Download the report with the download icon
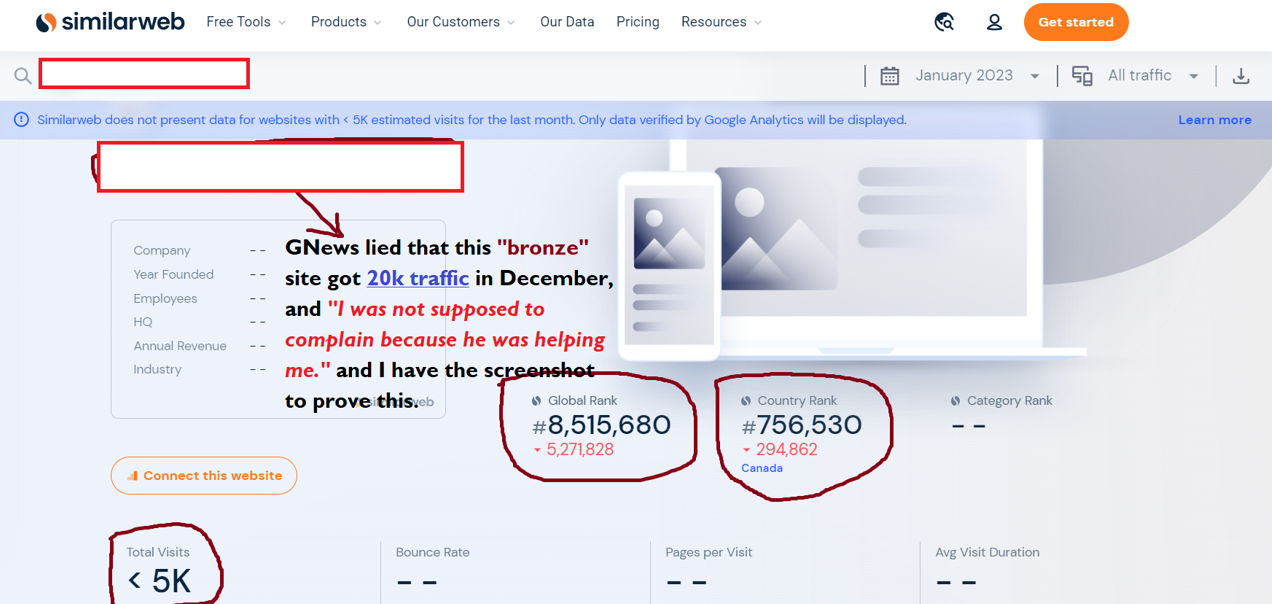Image resolution: width=1272 pixels, height=604 pixels. [1241, 76]
